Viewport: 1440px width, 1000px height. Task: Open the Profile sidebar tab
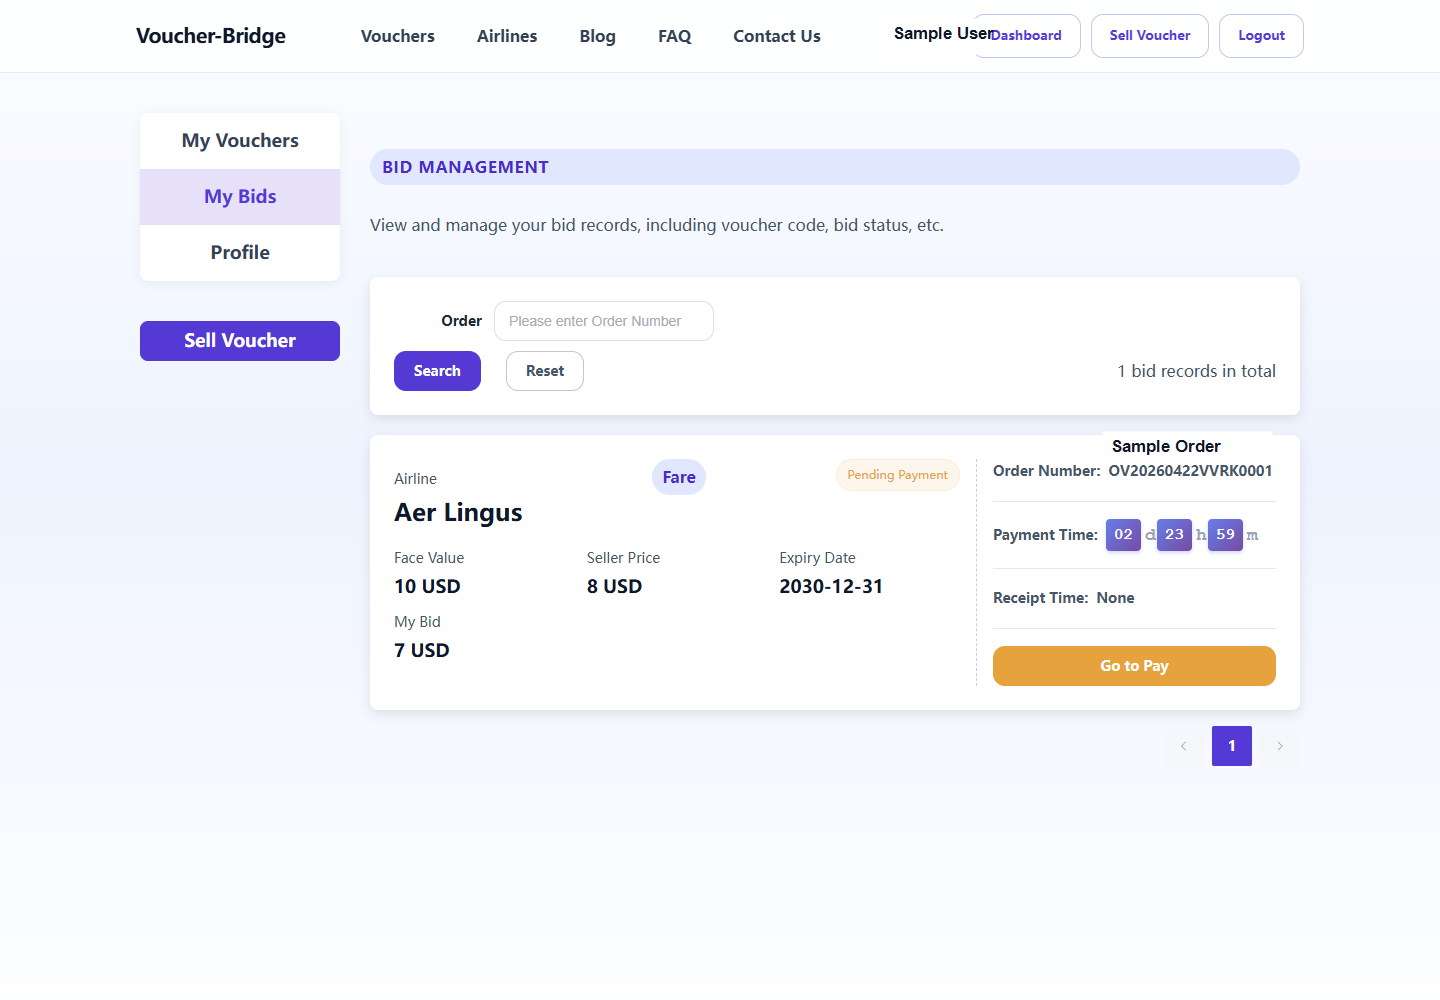tap(240, 253)
